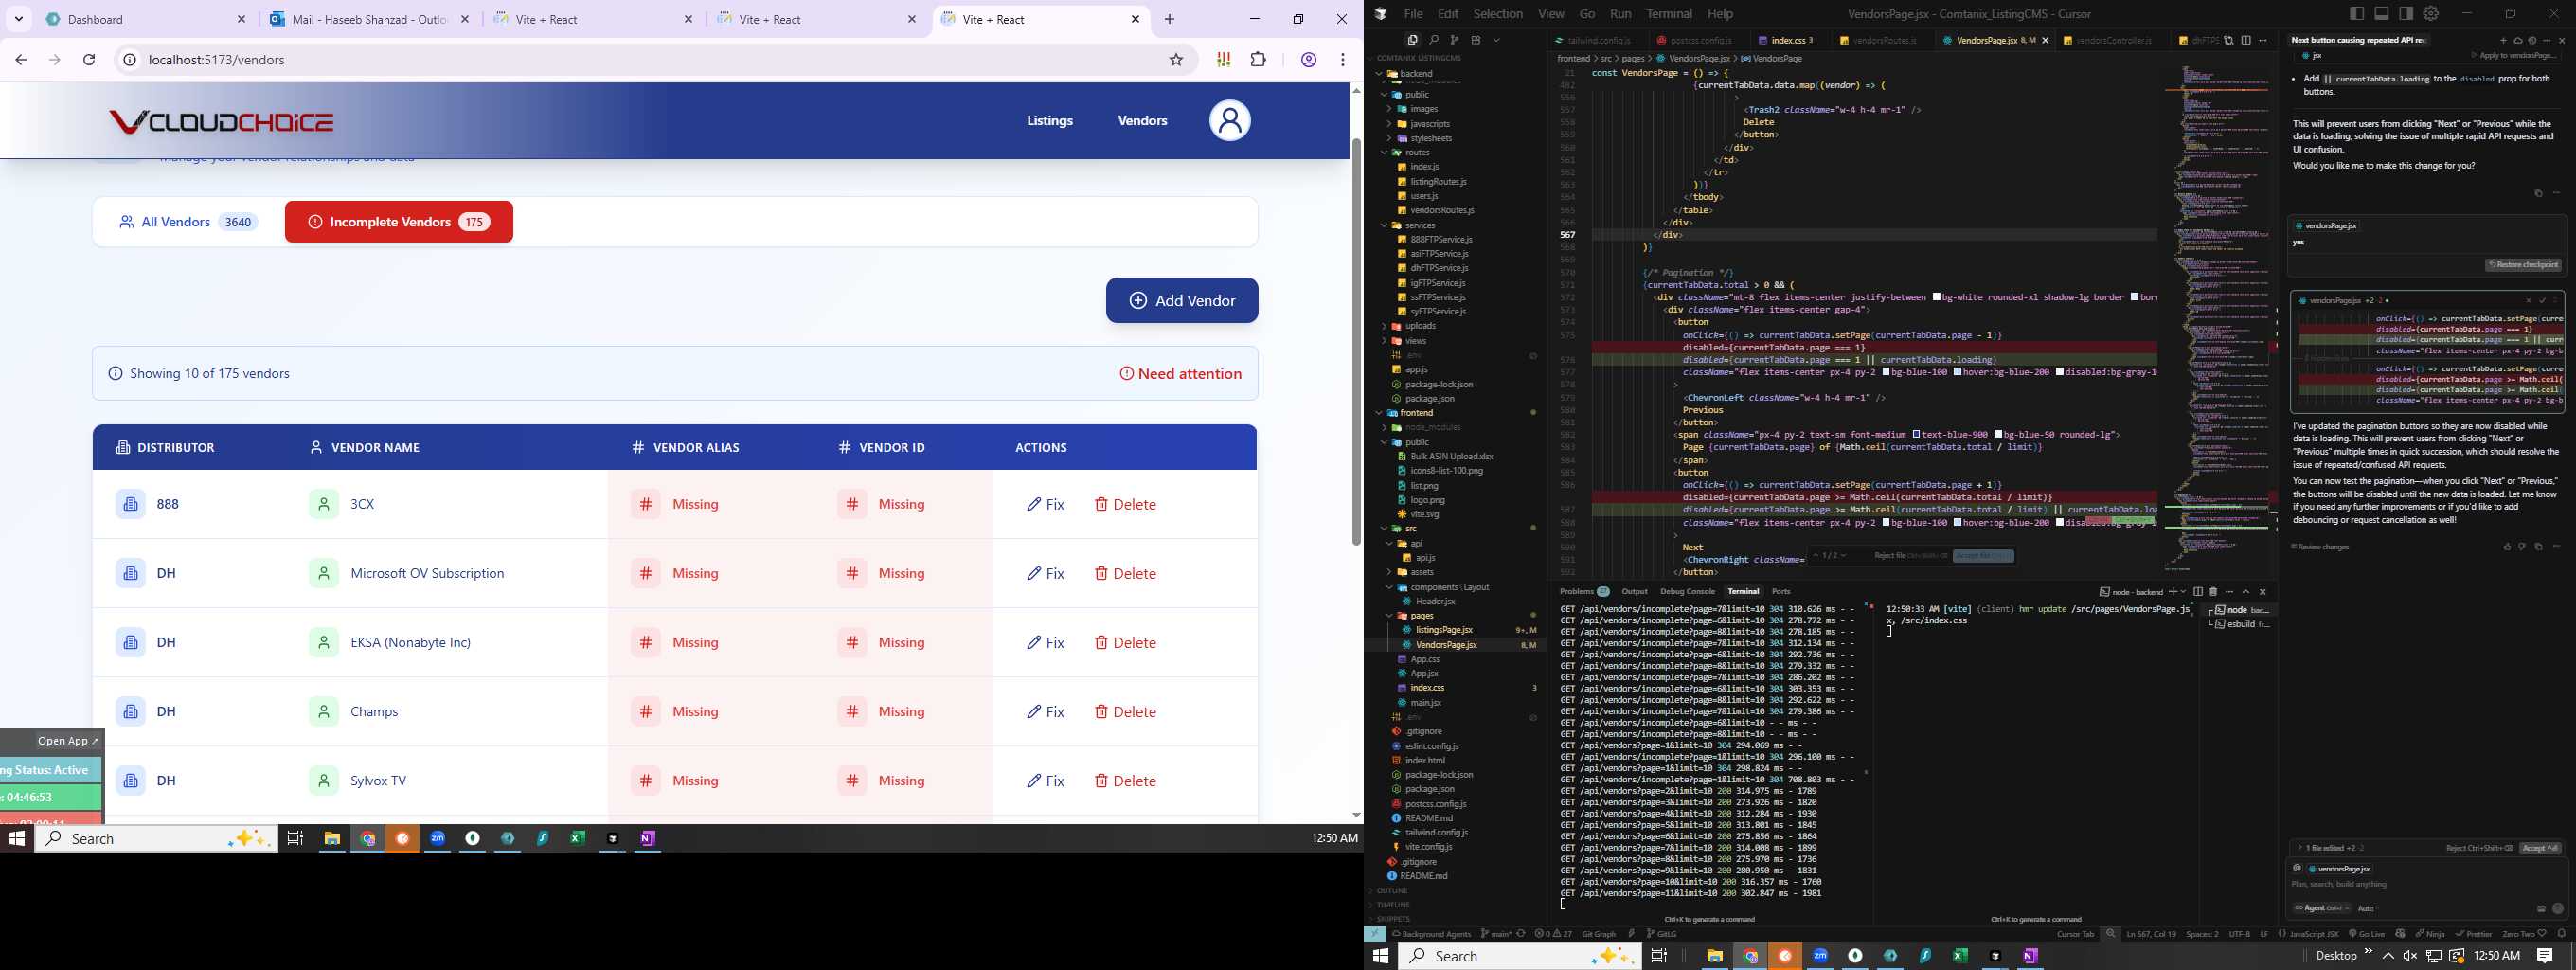Viewport: 2576px width, 970px height.
Task: Open the Terminal menu in Cursor
Action: tap(1669, 14)
